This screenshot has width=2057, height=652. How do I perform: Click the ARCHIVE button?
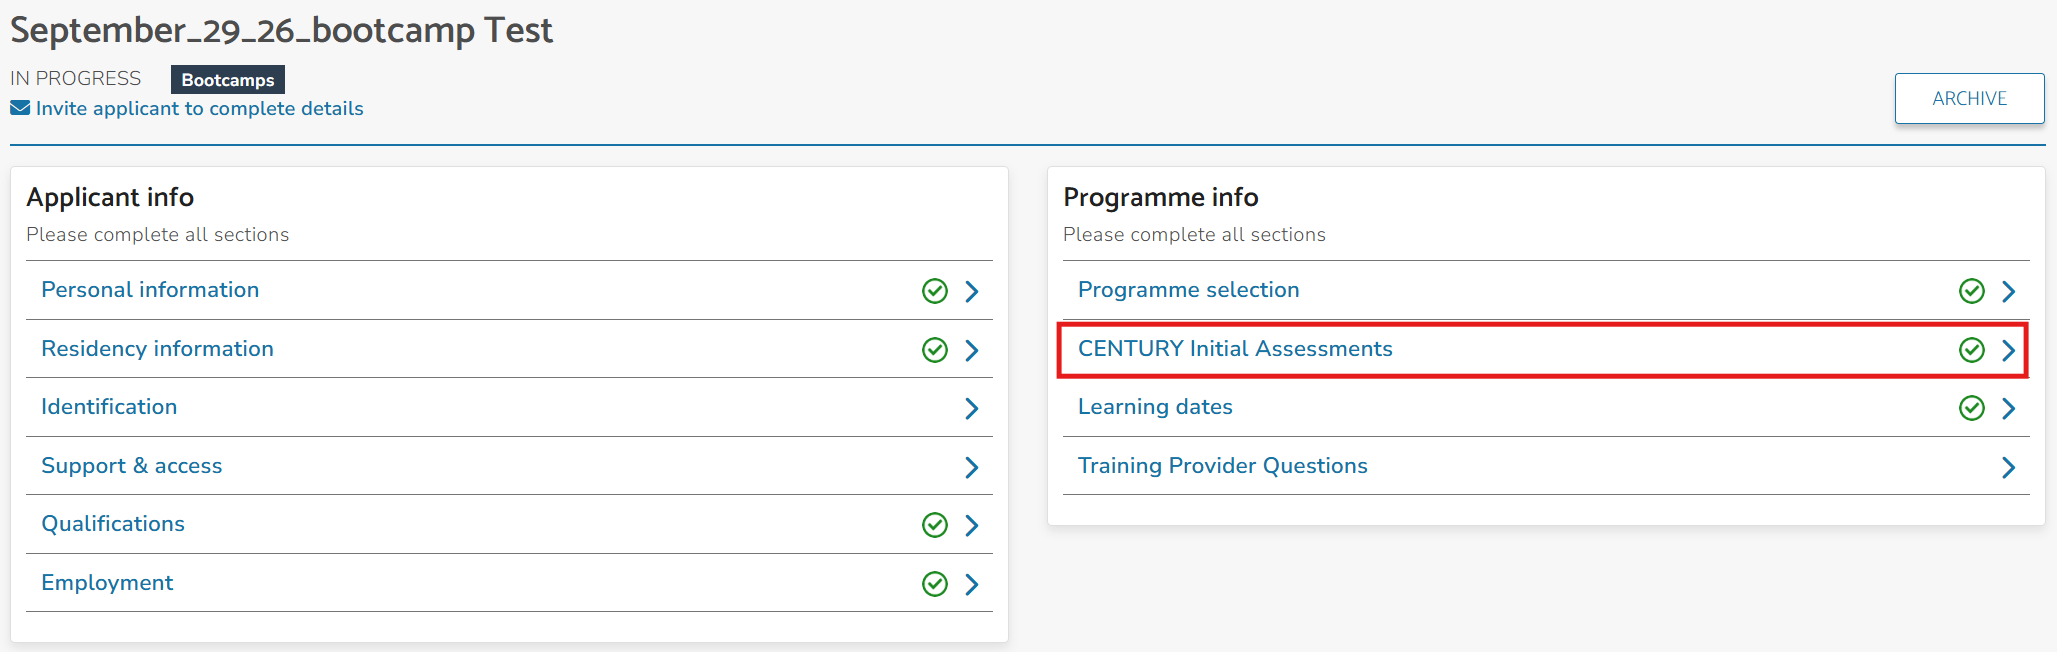point(1969,98)
